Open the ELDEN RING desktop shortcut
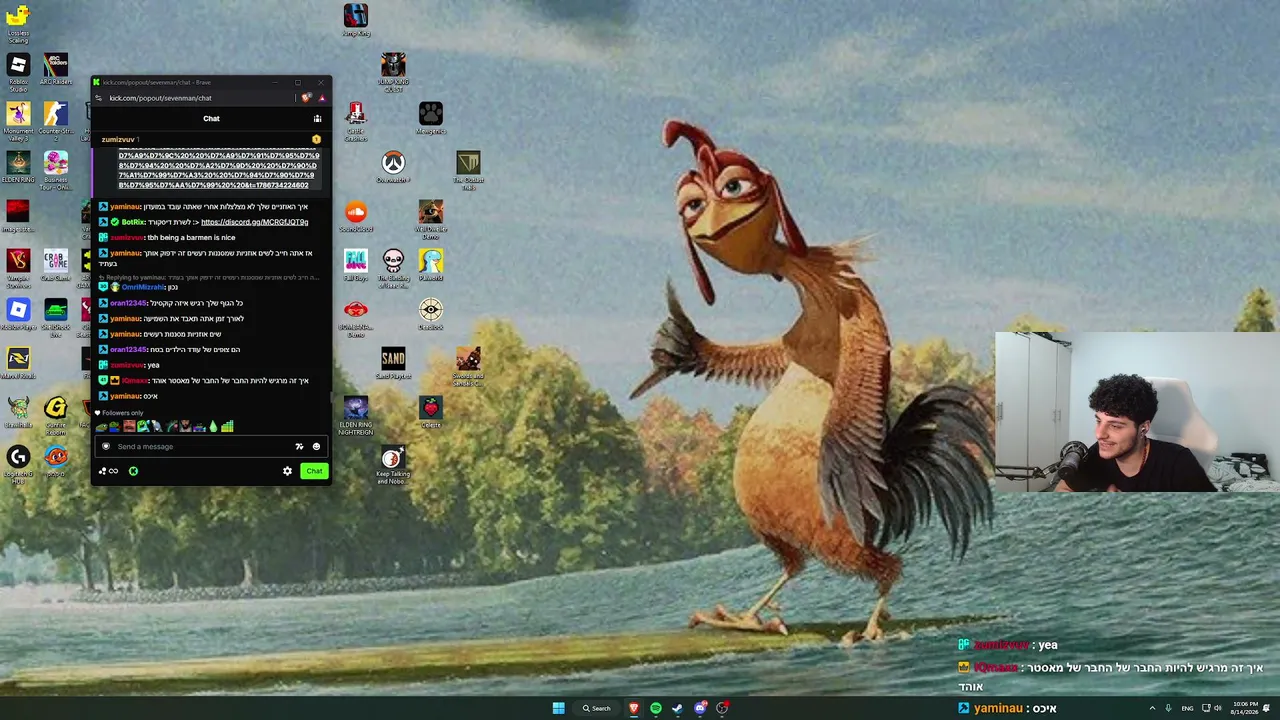 pos(18,167)
